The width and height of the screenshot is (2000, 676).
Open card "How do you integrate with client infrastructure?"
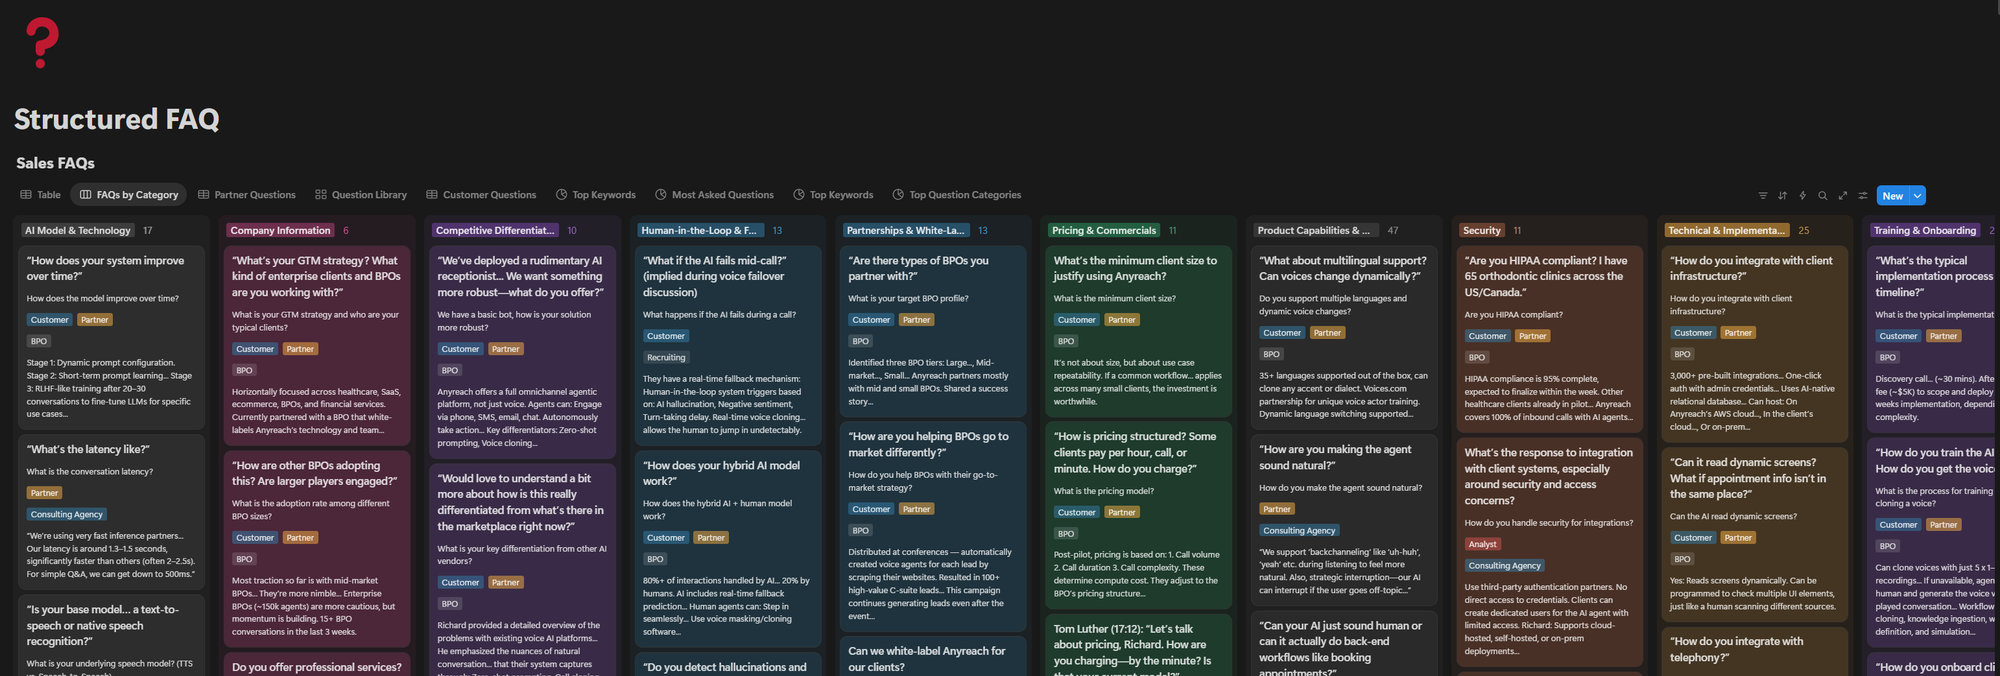(x=1755, y=344)
